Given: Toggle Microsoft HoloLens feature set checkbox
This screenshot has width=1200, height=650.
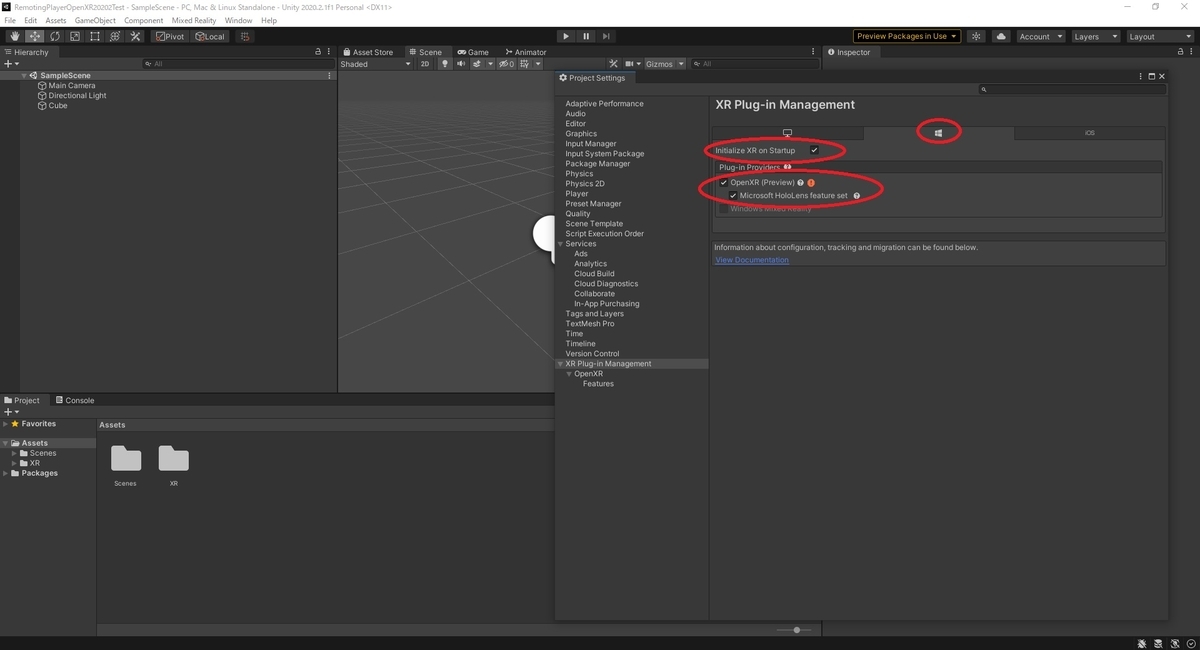Looking at the screenshot, I should (733, 196).
